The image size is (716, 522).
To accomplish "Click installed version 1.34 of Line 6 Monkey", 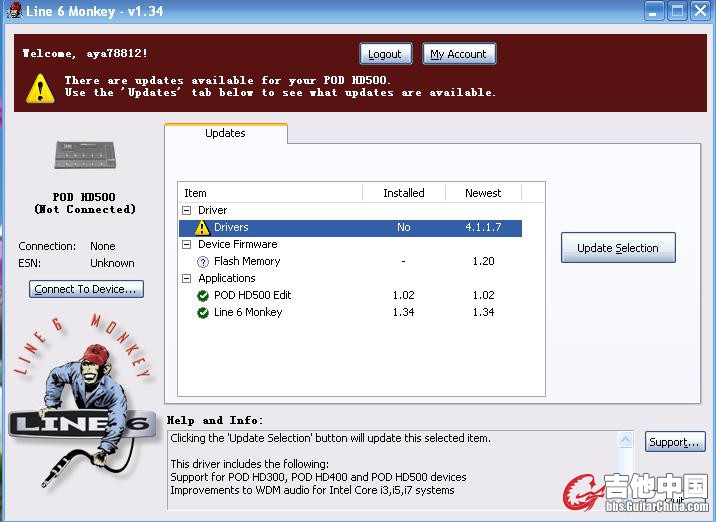I will pos(404,312).
